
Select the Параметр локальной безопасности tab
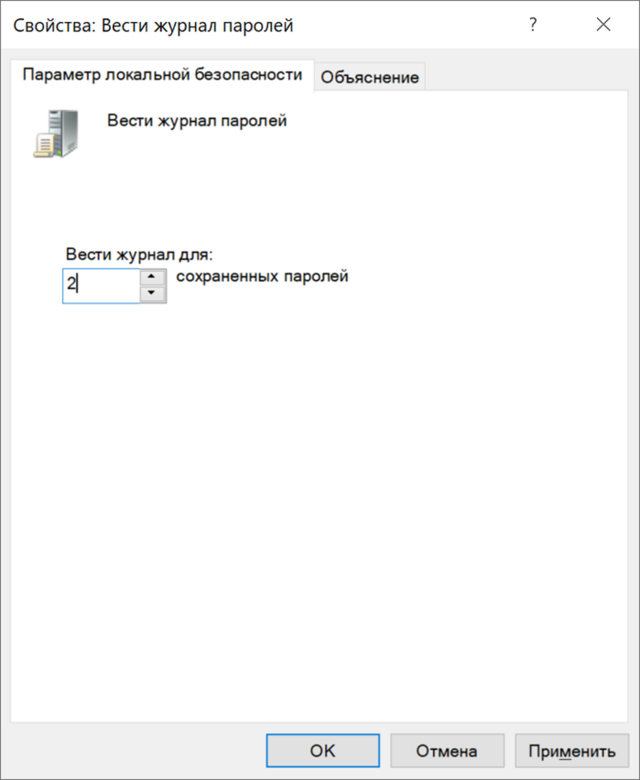coord(162,75)
